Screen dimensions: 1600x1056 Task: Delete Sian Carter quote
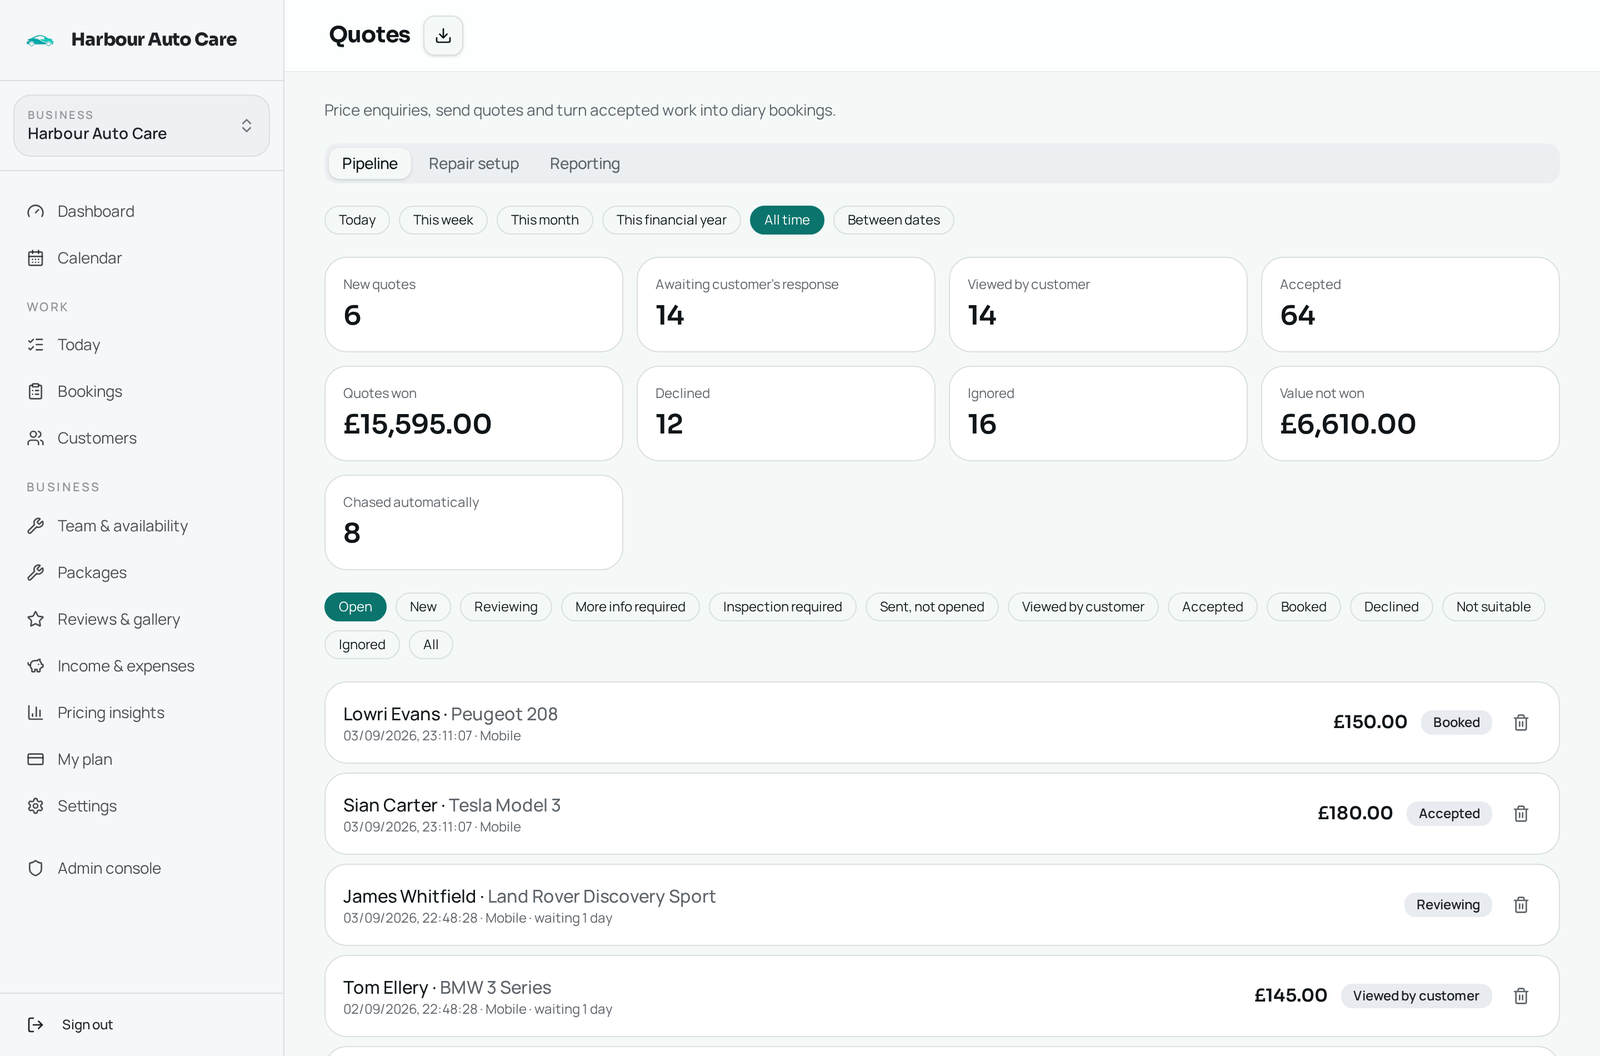[x=1521, y=814]
